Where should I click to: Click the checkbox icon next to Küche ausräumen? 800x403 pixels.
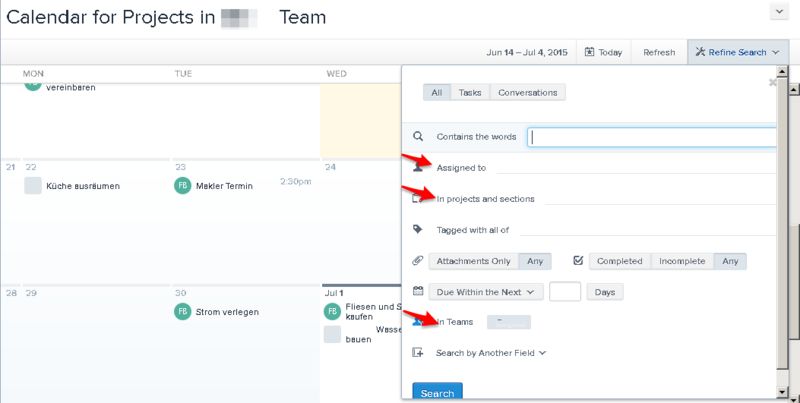pyautogui.click(x=33, y=186)
